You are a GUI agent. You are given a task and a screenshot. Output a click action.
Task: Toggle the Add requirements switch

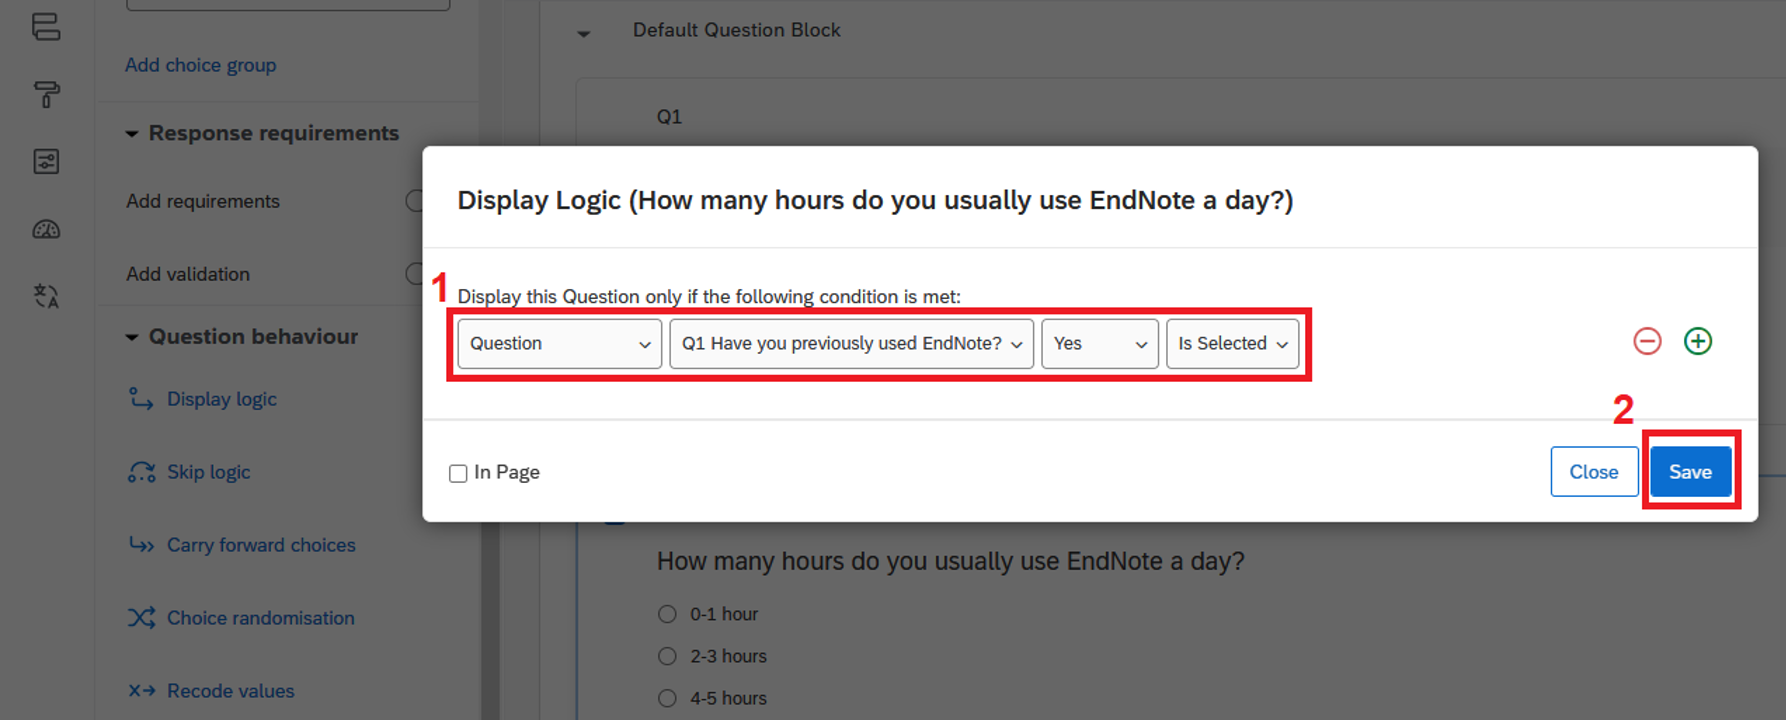tap(414, 201)
